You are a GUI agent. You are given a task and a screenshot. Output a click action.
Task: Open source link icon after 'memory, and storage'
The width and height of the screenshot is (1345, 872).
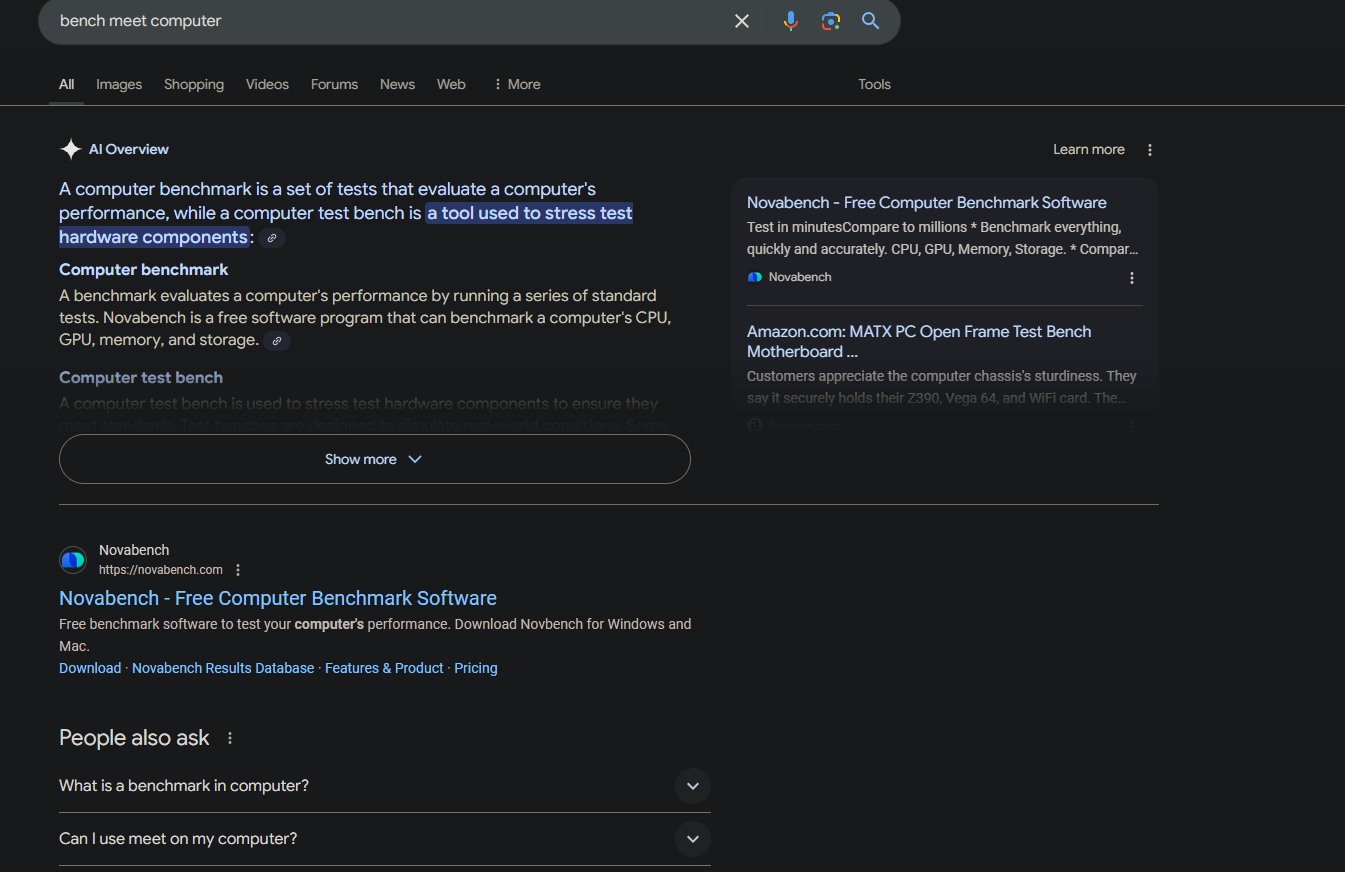[278, 341]
